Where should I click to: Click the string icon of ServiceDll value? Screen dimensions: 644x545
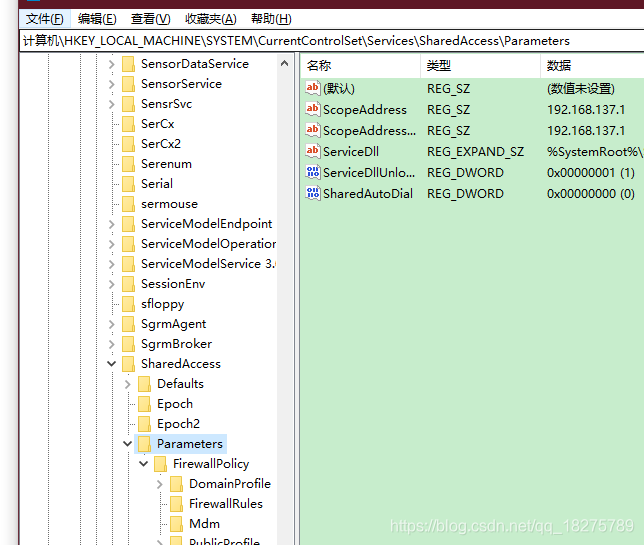tap(313, 151)
